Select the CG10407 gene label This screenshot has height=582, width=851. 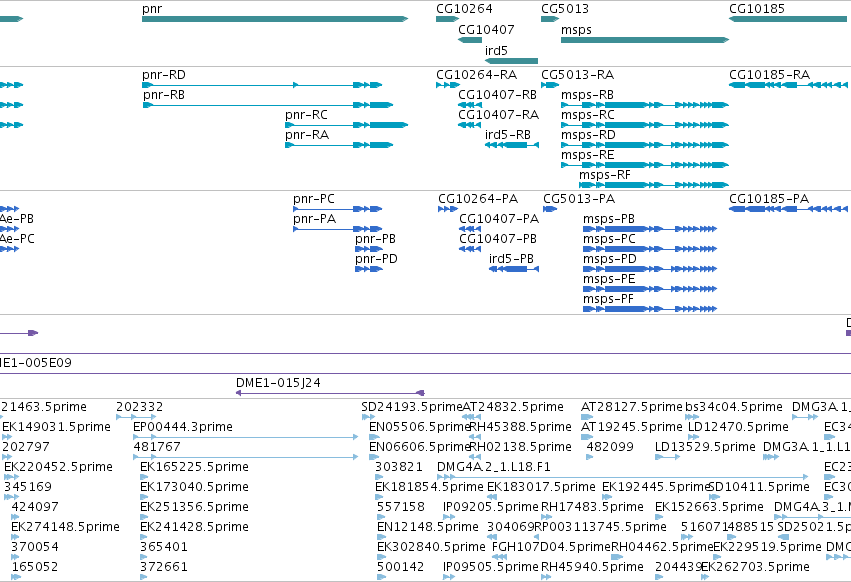click(x=486, y=29)
